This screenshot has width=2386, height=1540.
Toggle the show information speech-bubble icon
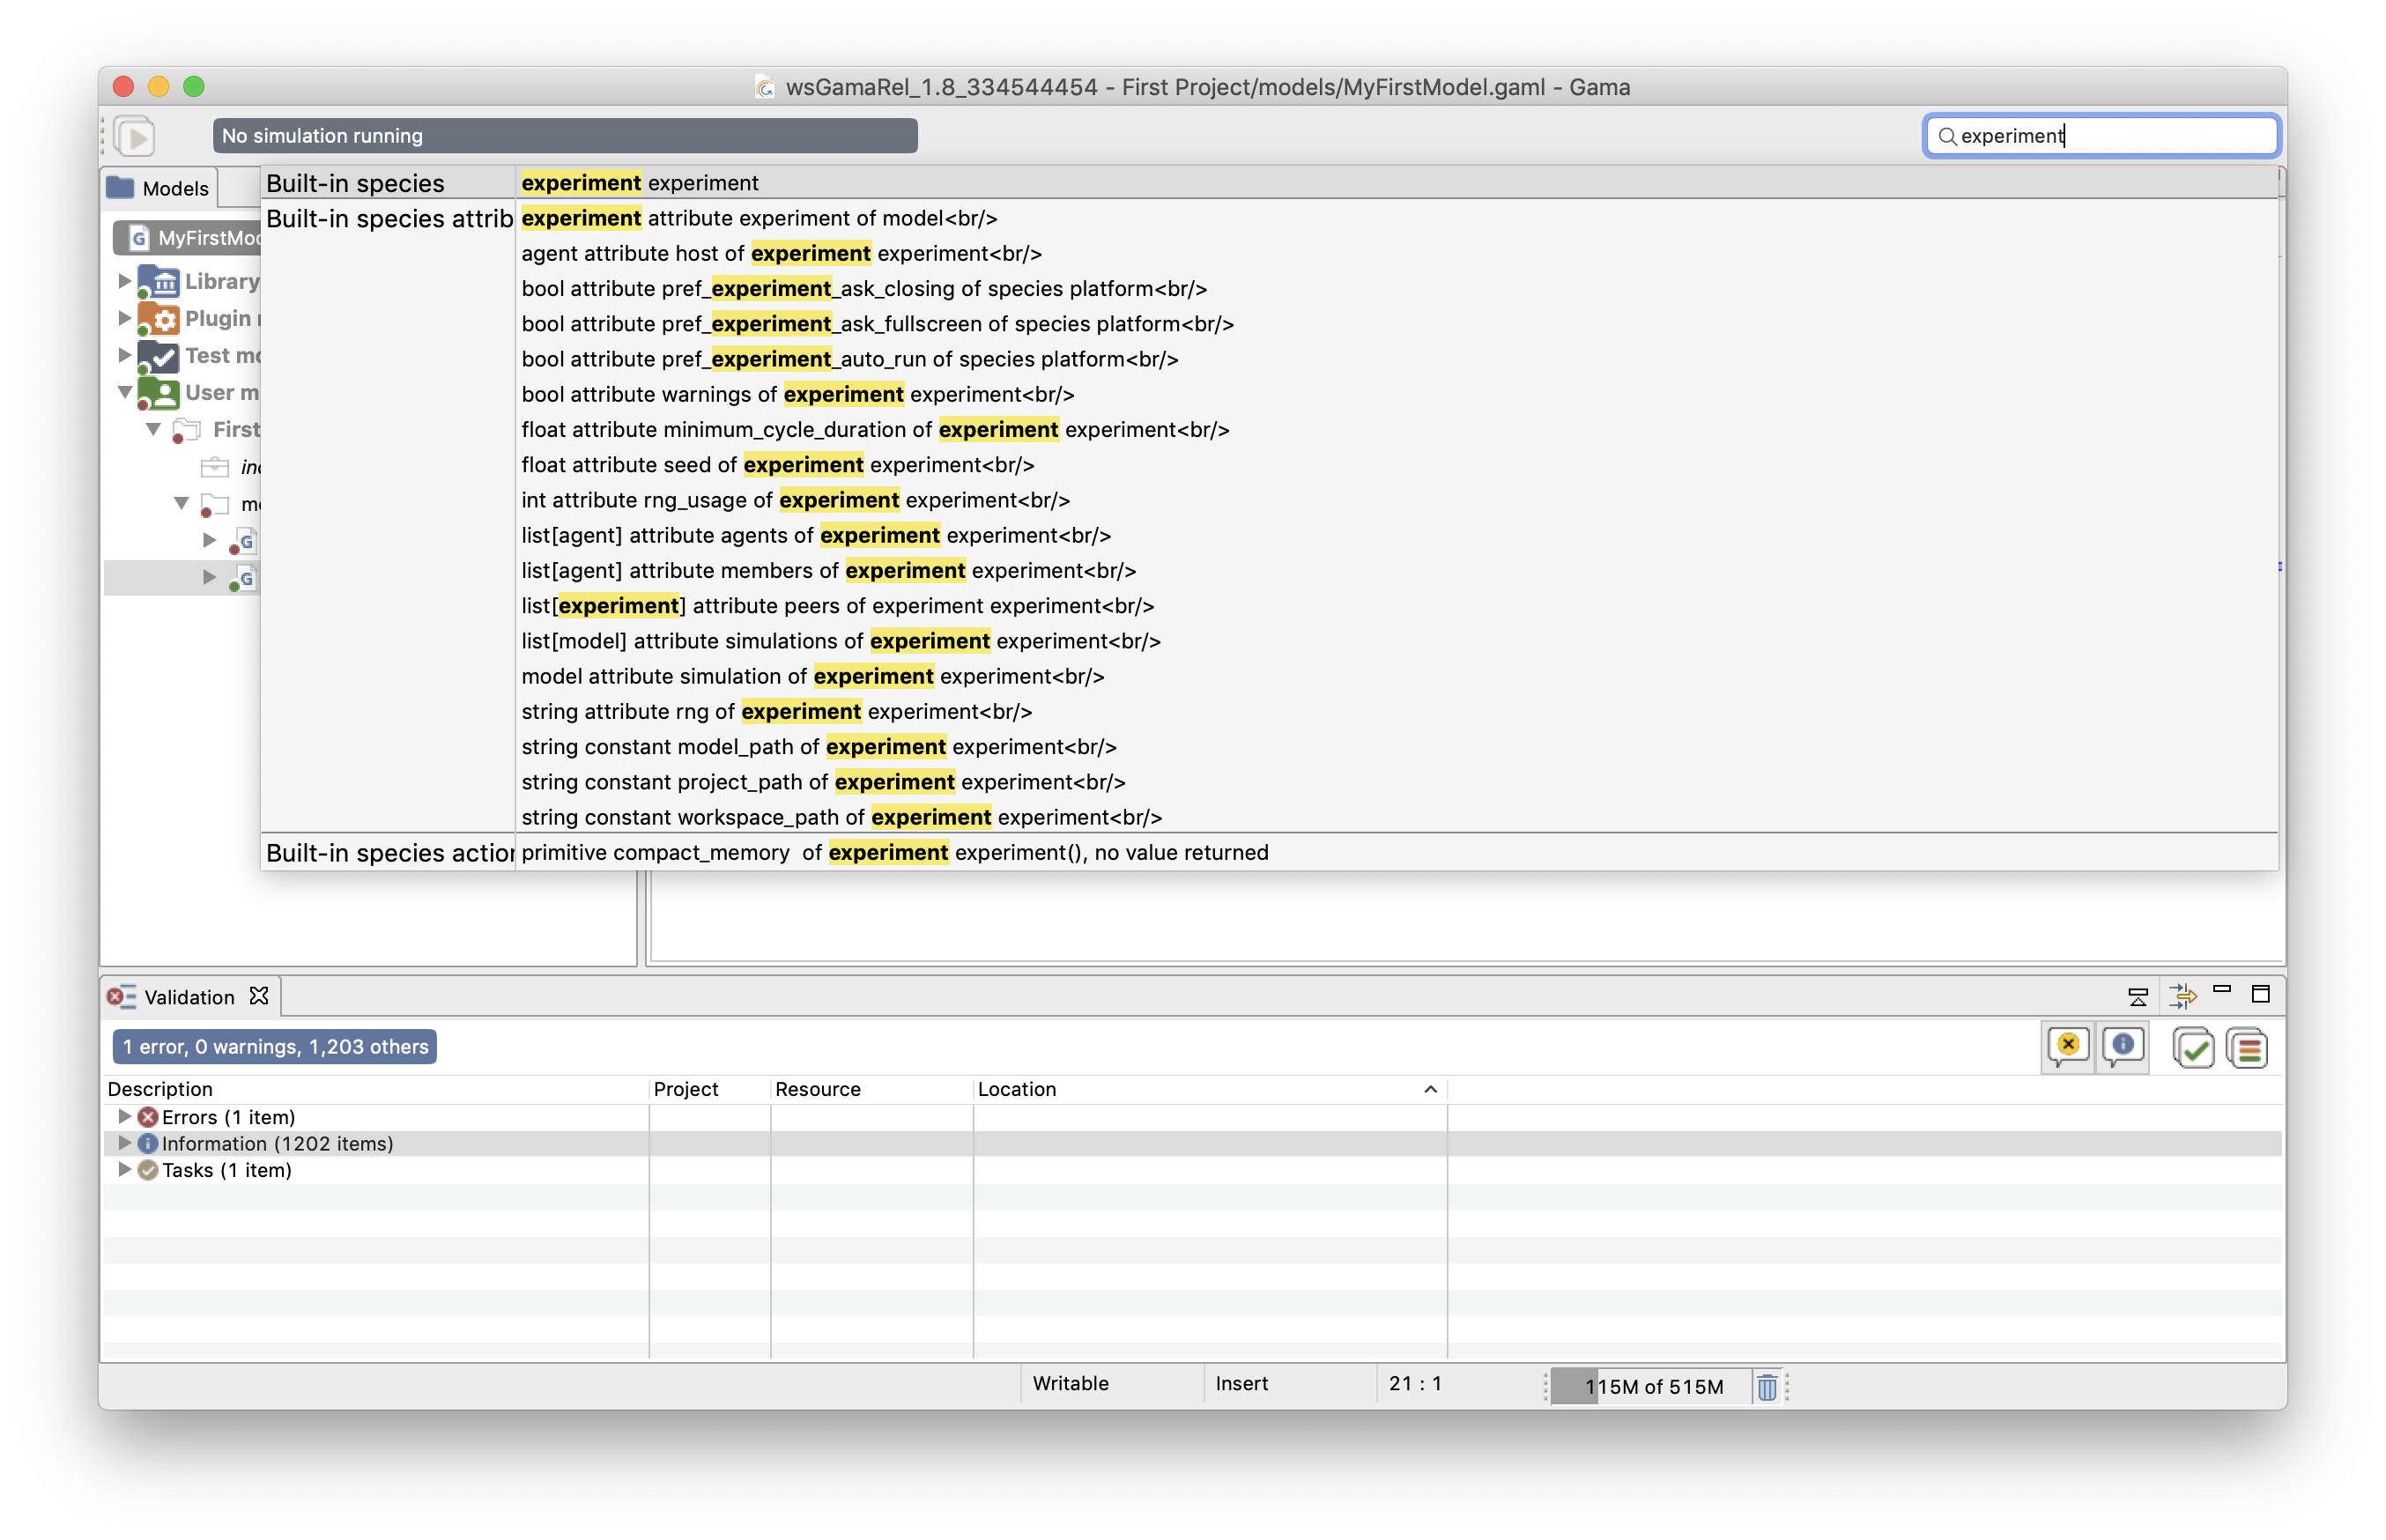tap(2122, 1047)
